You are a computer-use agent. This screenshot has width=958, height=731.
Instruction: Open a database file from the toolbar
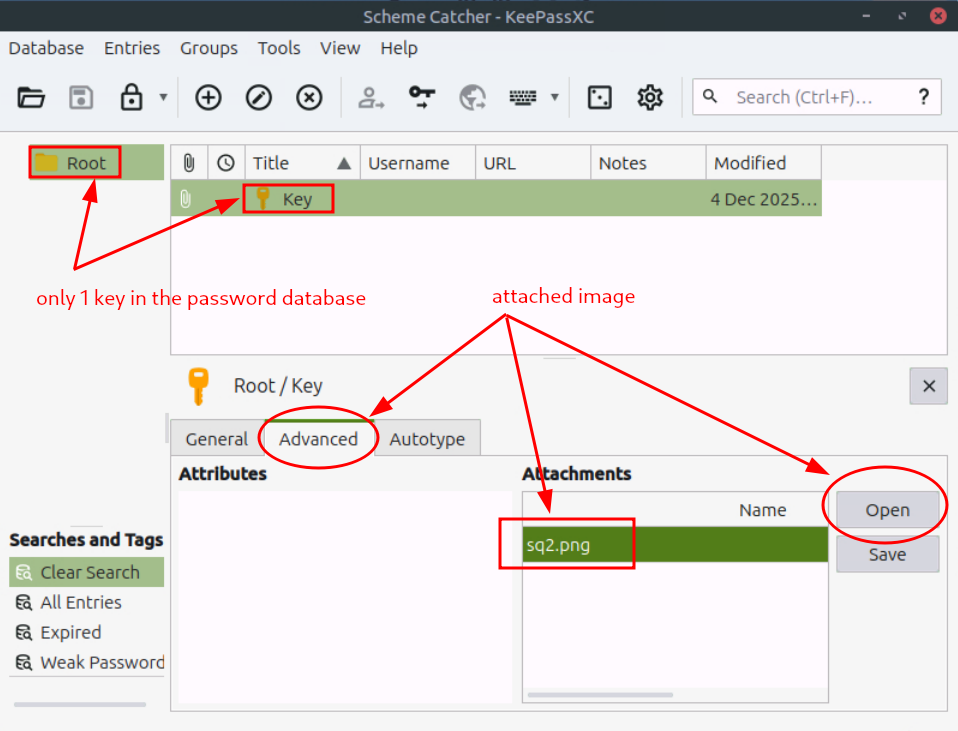31,97
